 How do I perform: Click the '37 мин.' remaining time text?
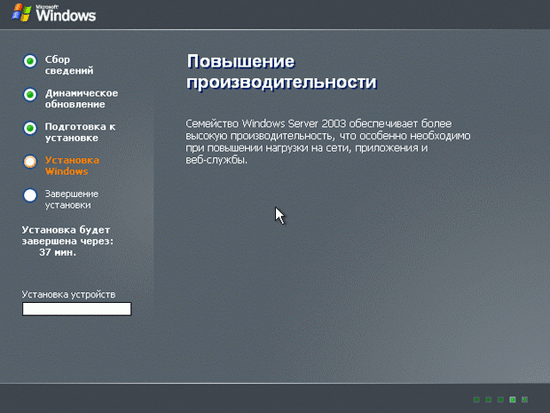point(58,252)
